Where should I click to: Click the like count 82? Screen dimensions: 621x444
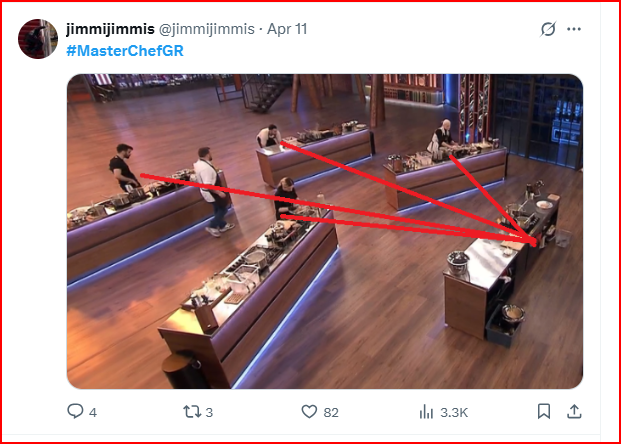click(331, 413)
